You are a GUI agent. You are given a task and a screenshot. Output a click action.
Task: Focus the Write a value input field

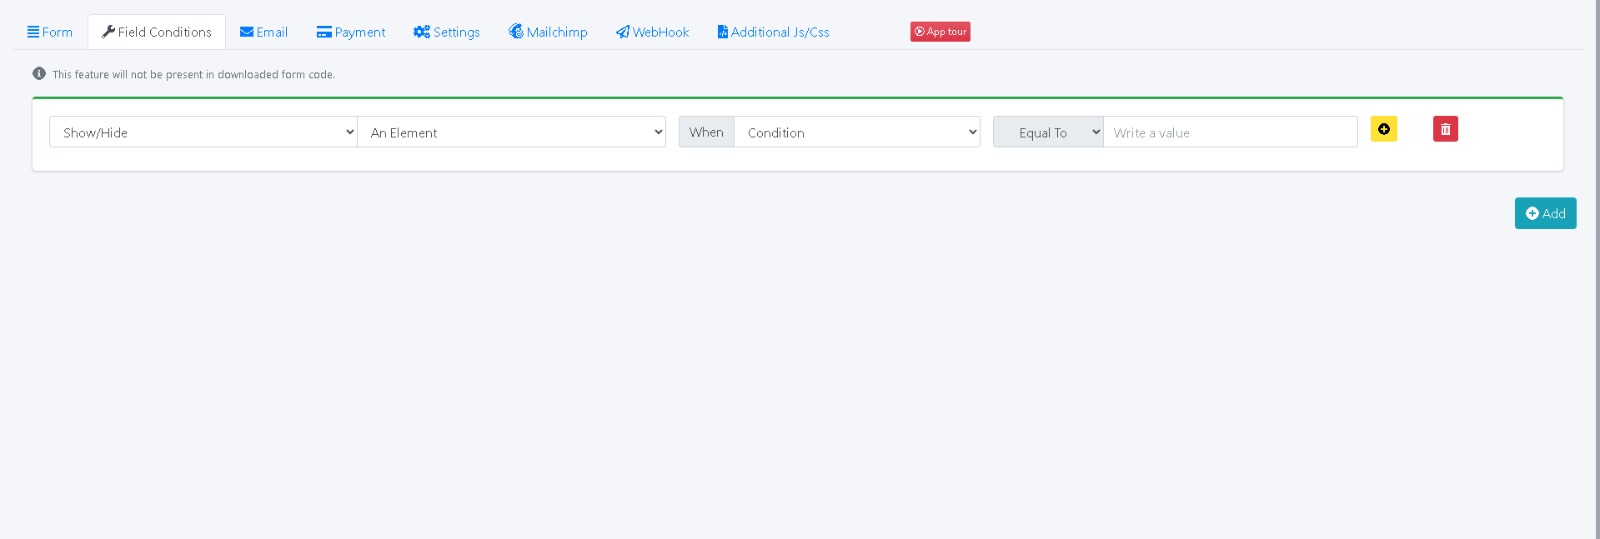coord(1230,132)
